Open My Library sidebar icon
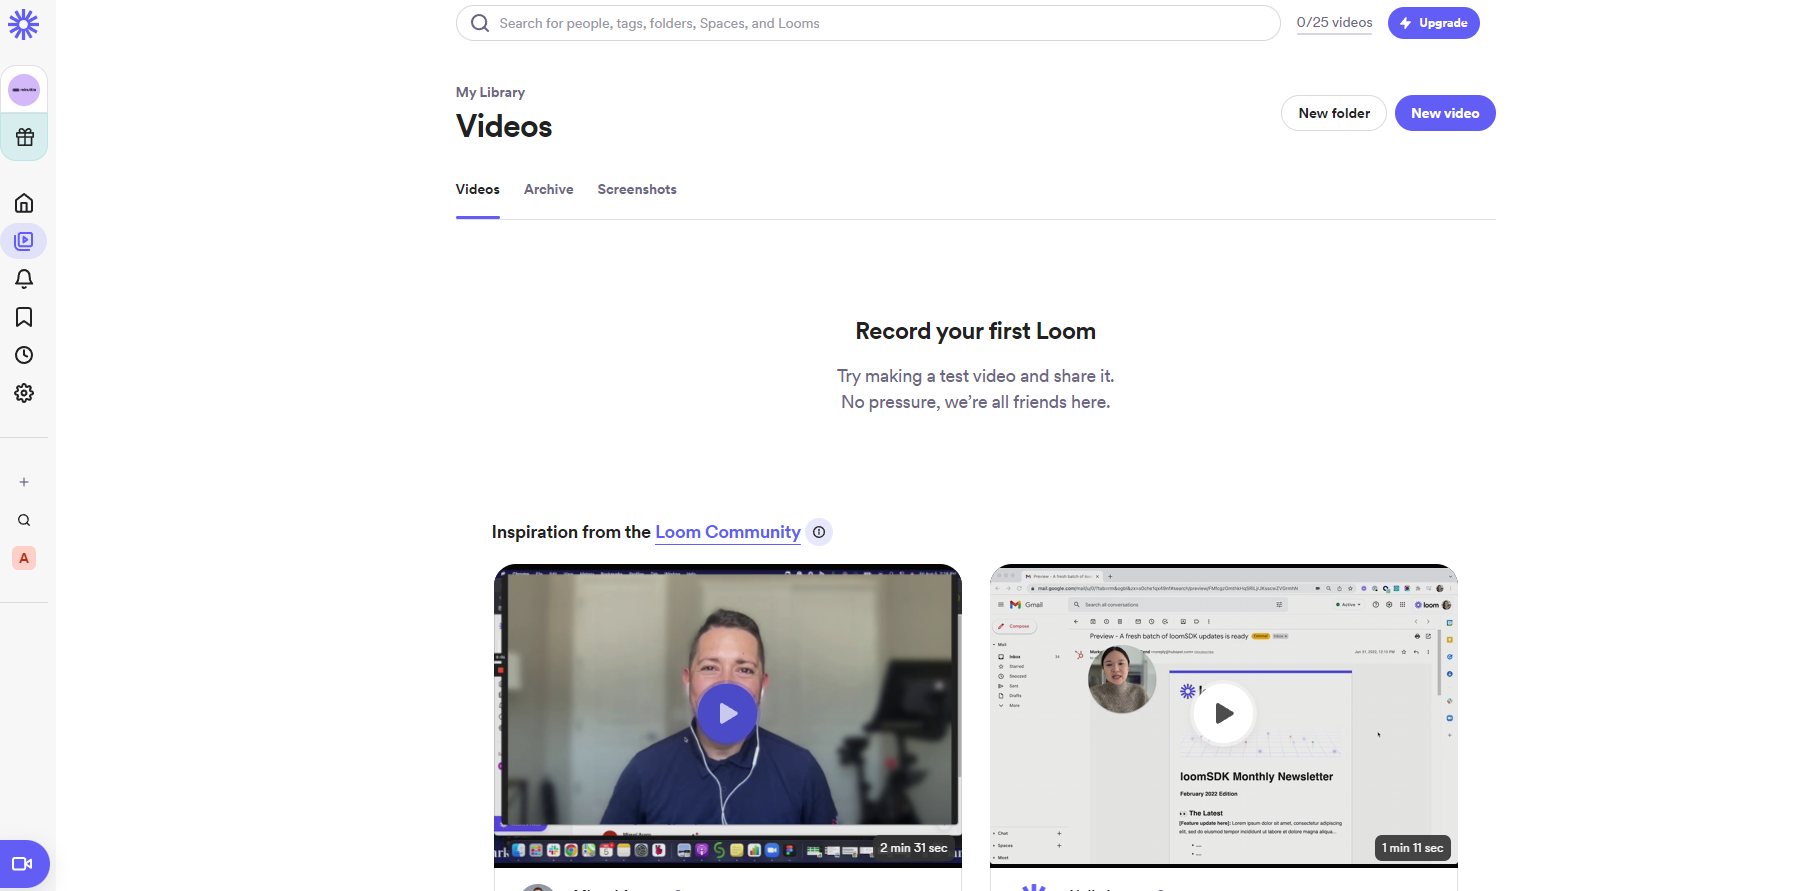1799x891 pixels. (24, 241)
